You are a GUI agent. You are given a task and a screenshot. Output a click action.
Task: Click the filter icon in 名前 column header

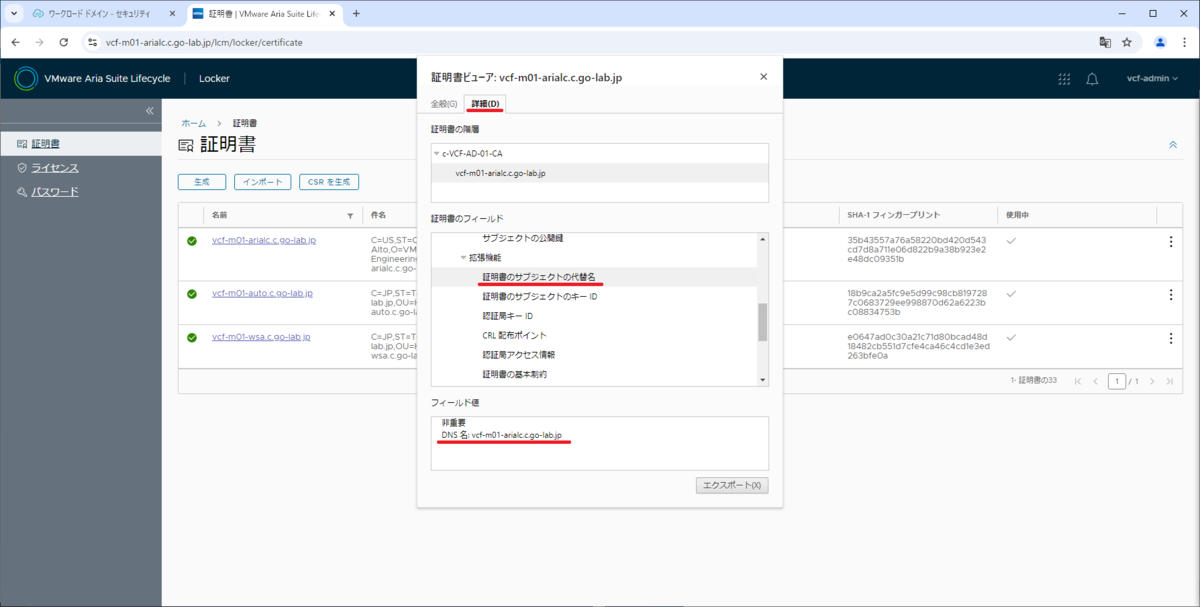coord(350,216)
